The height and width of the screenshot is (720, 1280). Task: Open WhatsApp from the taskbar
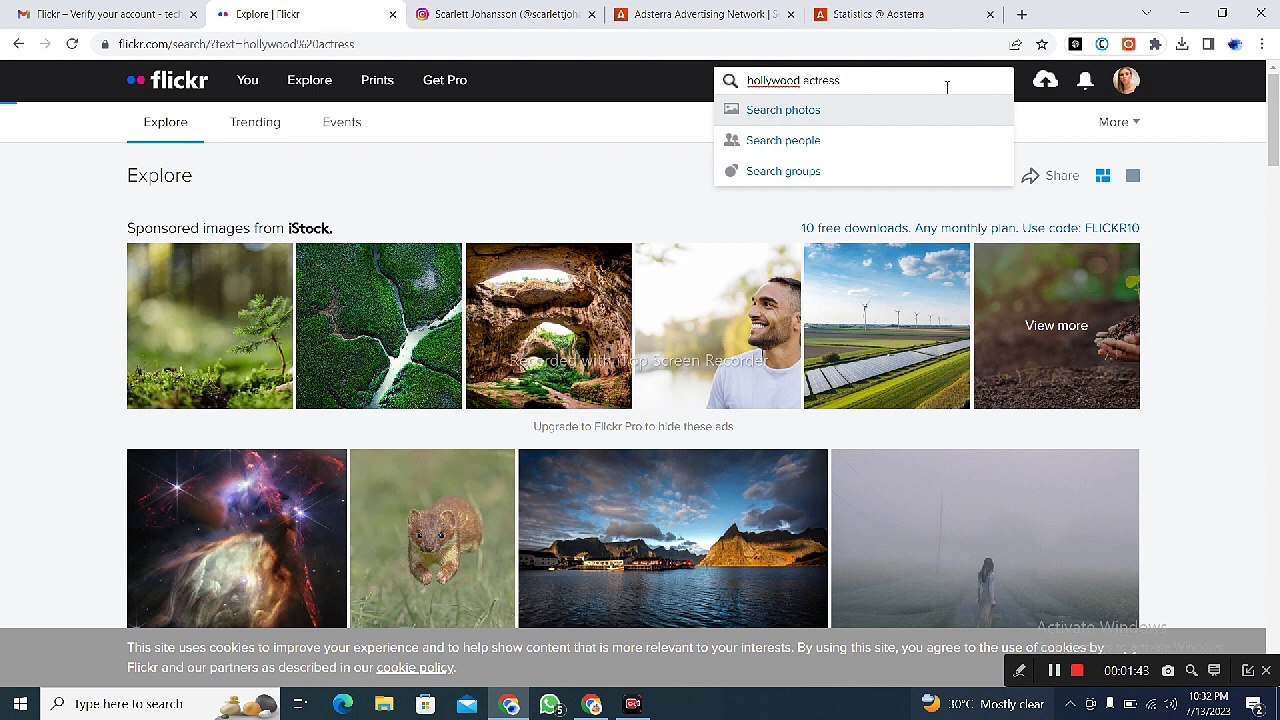(549, 704)
